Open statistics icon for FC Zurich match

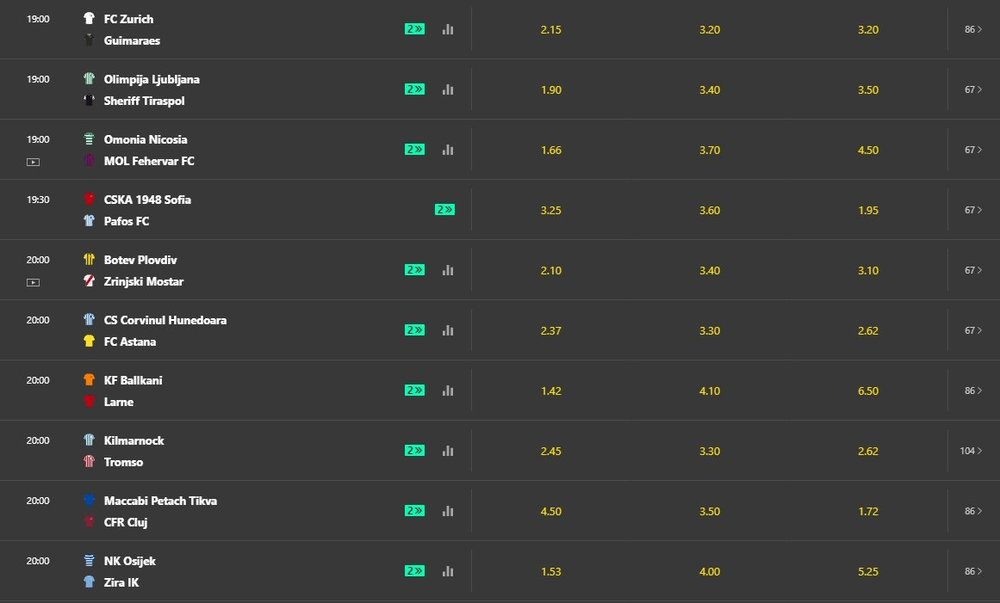[x=447, y=29]
